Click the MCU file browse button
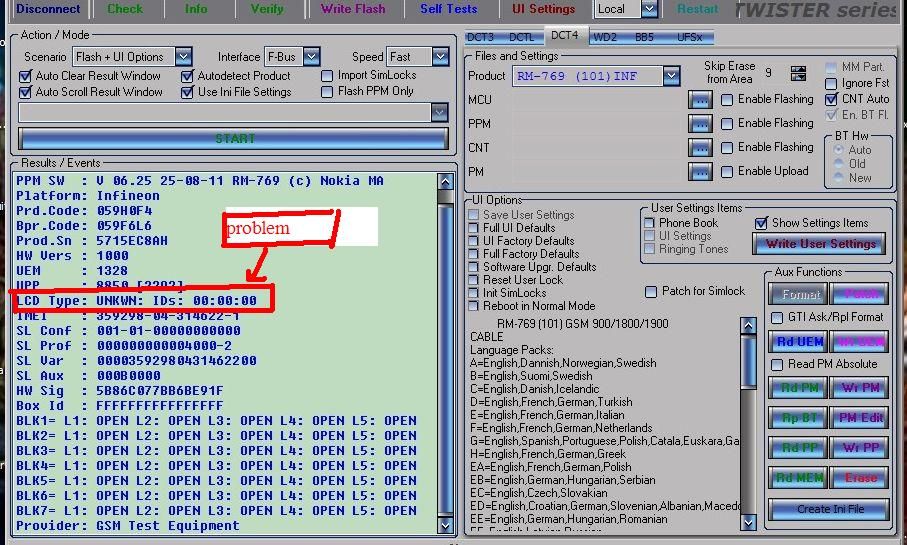907x545 pixels. coord(699,100)
